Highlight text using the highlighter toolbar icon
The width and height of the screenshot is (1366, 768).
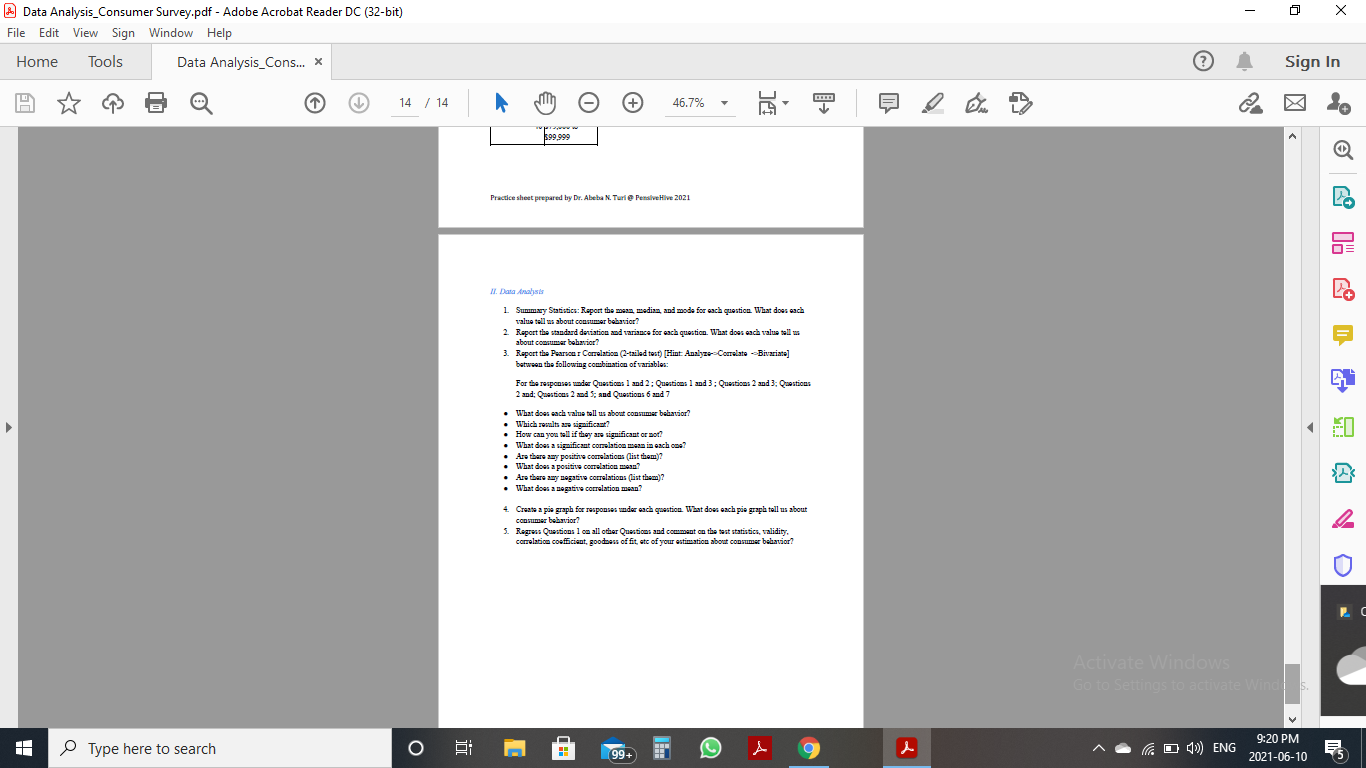point(932,102)
